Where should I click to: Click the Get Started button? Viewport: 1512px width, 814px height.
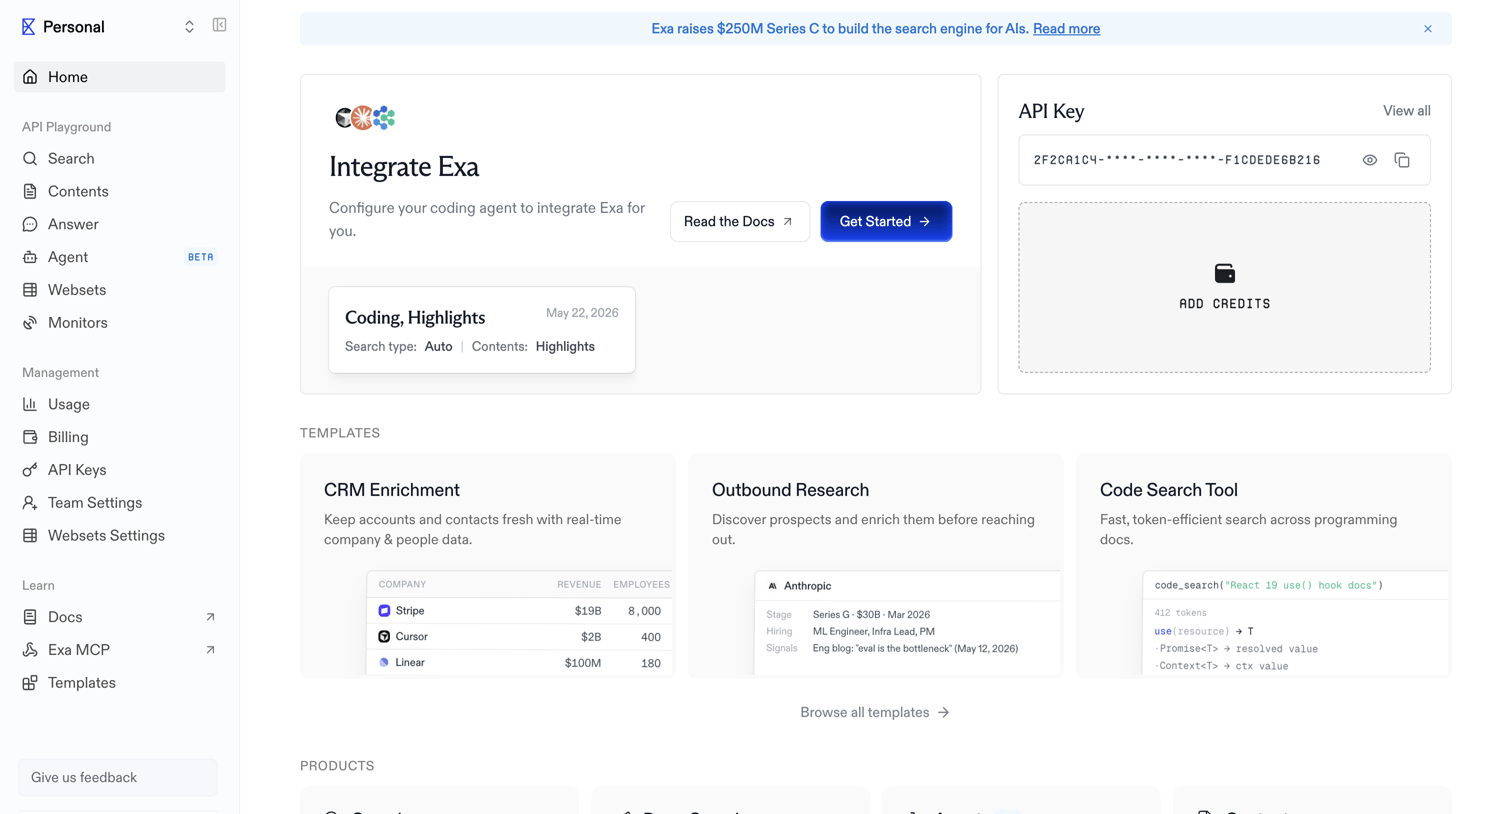click(886, 222)
